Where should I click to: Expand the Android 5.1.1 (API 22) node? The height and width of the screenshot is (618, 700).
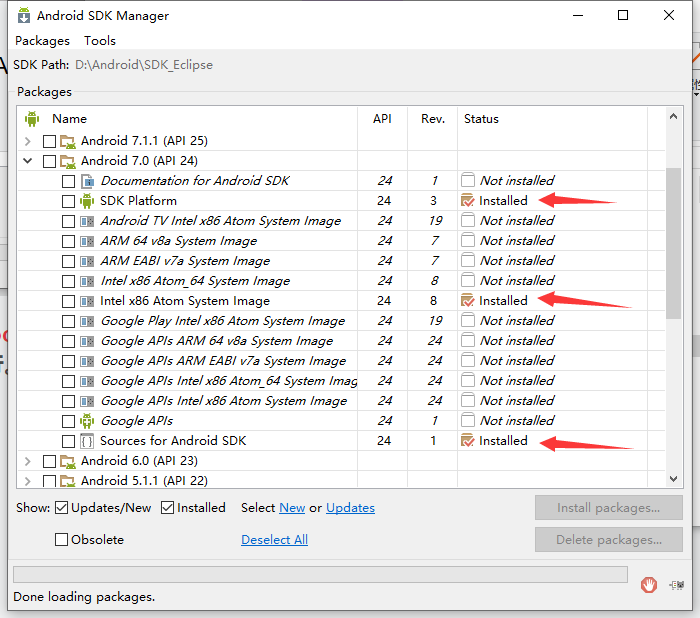28,481
